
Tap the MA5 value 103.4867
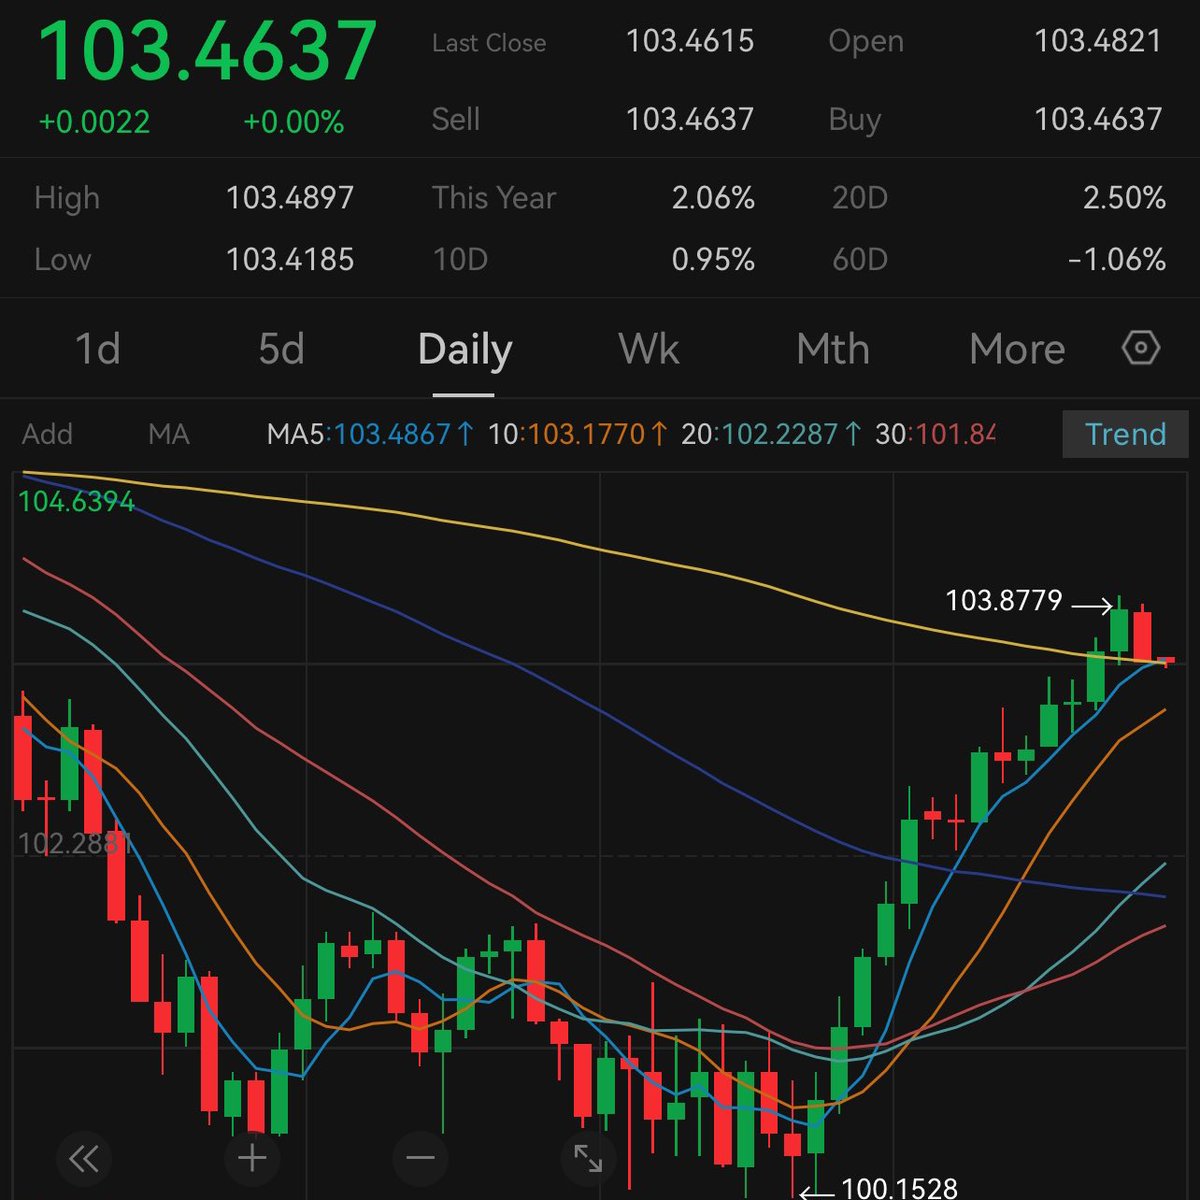(392, 434)
